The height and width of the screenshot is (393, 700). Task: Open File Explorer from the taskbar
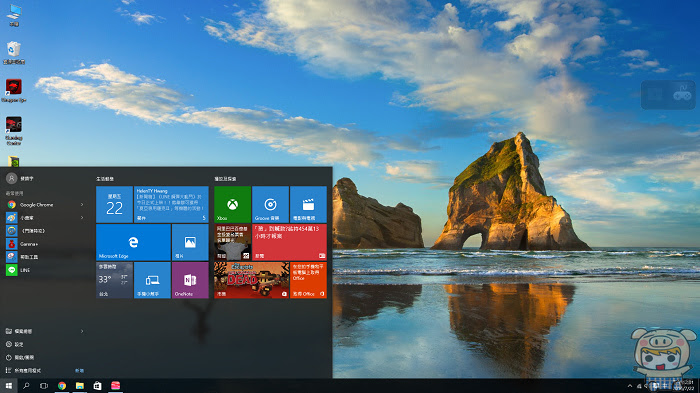pyautogui.click(x=79, y=386)
